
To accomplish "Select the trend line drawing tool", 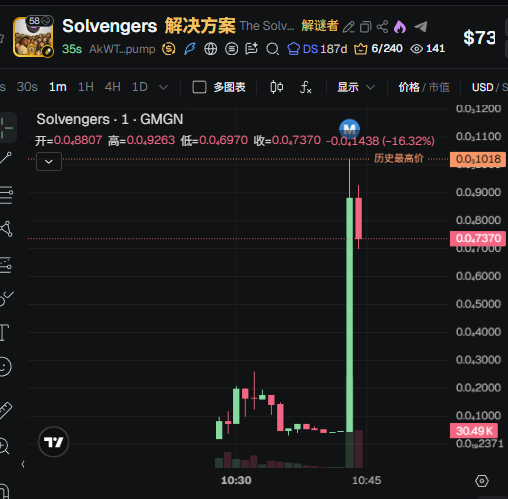I will click(6, 157).
